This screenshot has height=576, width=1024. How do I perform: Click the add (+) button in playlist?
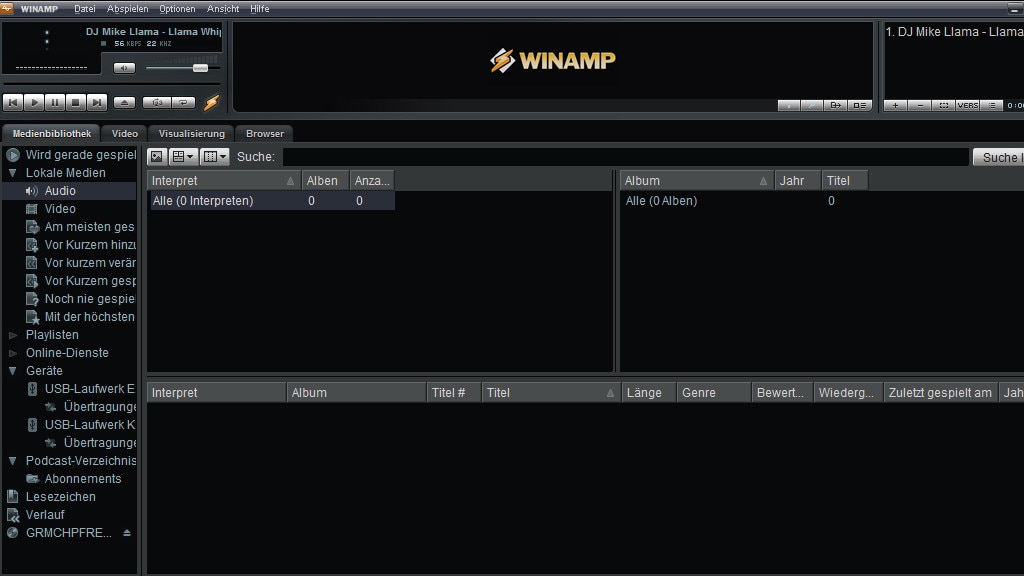(x=895, y=105)
